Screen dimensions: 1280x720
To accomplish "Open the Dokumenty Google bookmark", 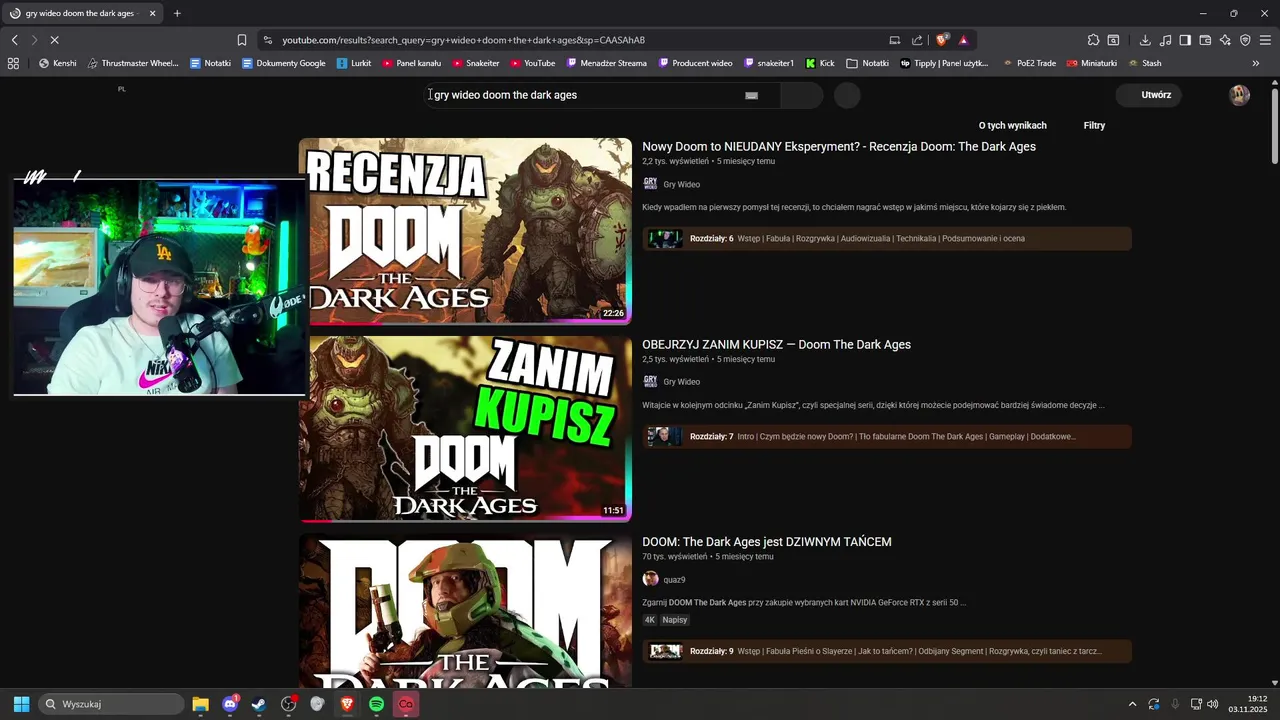I will 284,63.
